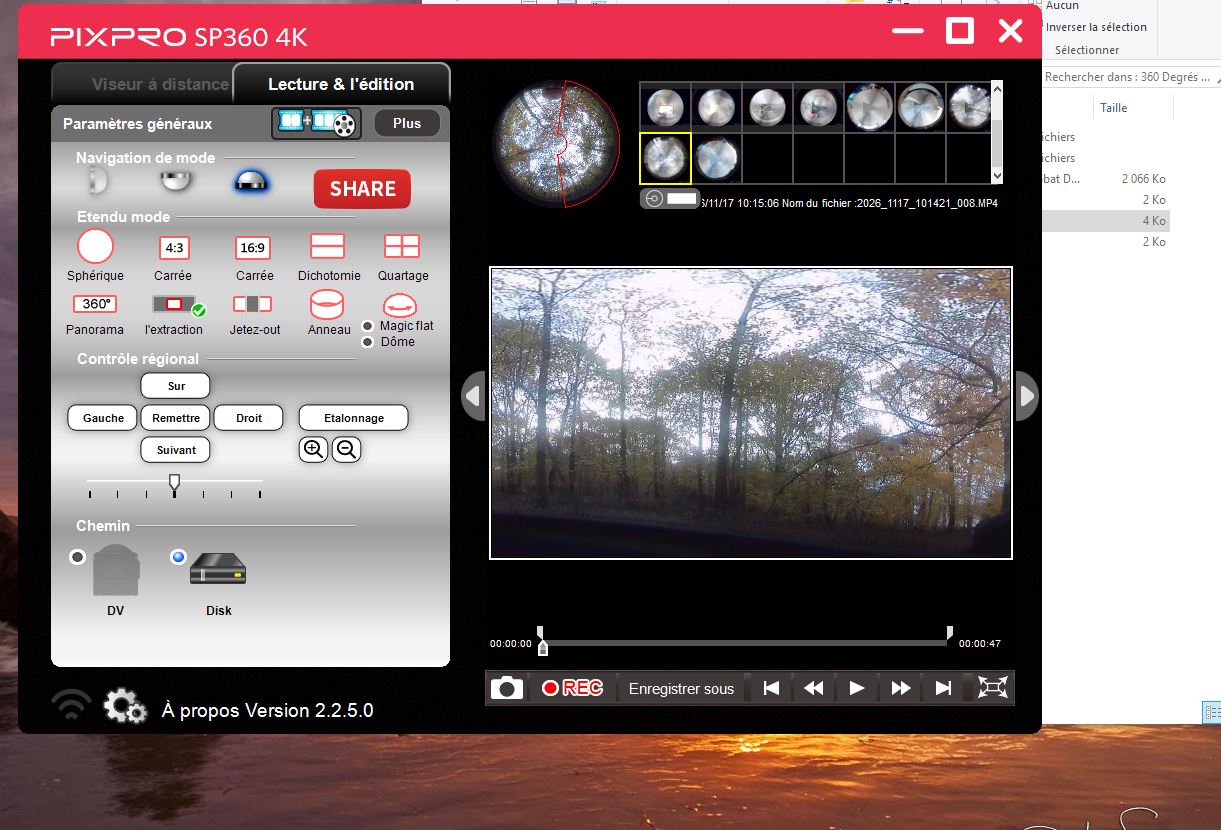
Task: Open the Lecture & l'édition tab
Action: (341, 85)
